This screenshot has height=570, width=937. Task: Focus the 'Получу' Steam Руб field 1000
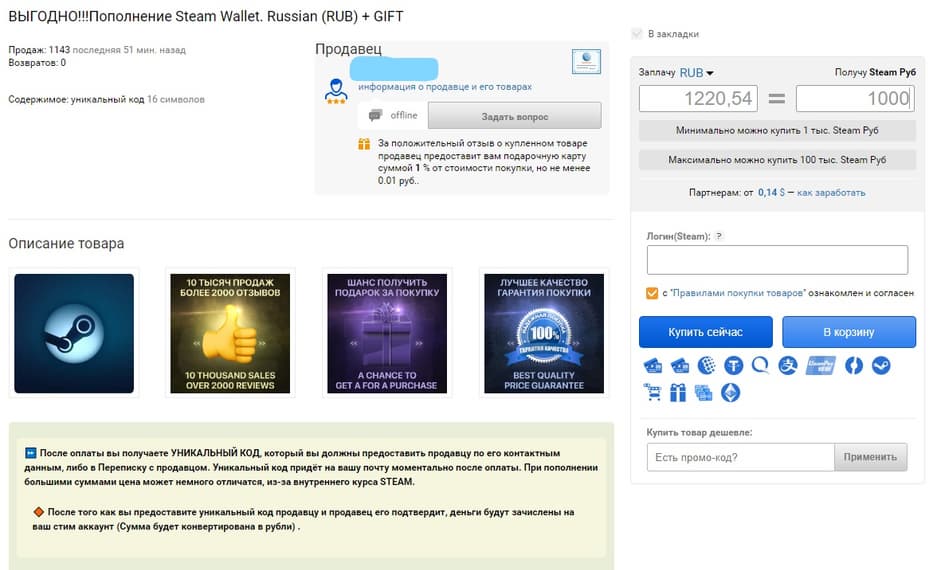click(855, 99)
